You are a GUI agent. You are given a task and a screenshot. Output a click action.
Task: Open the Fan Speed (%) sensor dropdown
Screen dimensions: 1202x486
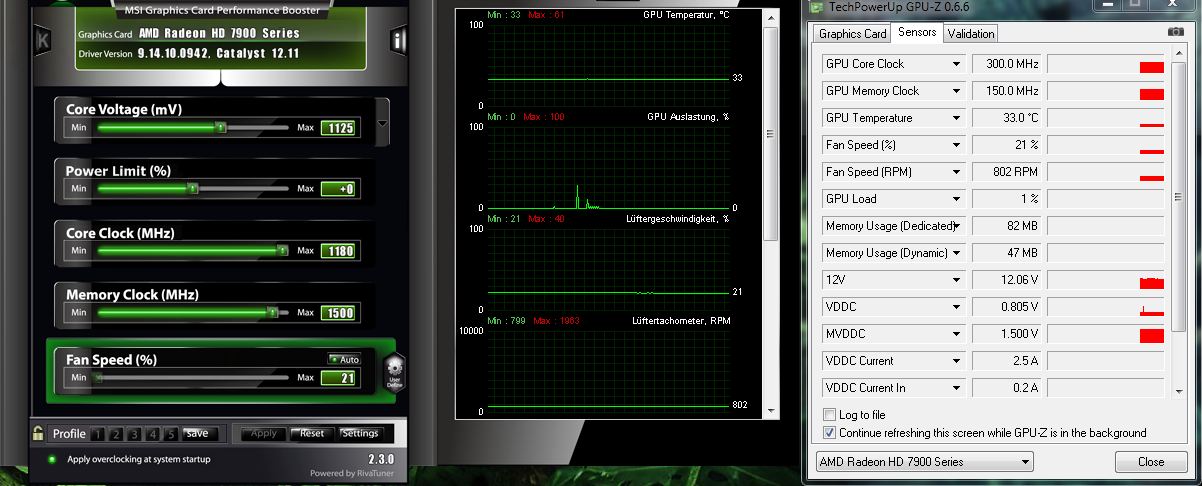click(x=957, y=145)
